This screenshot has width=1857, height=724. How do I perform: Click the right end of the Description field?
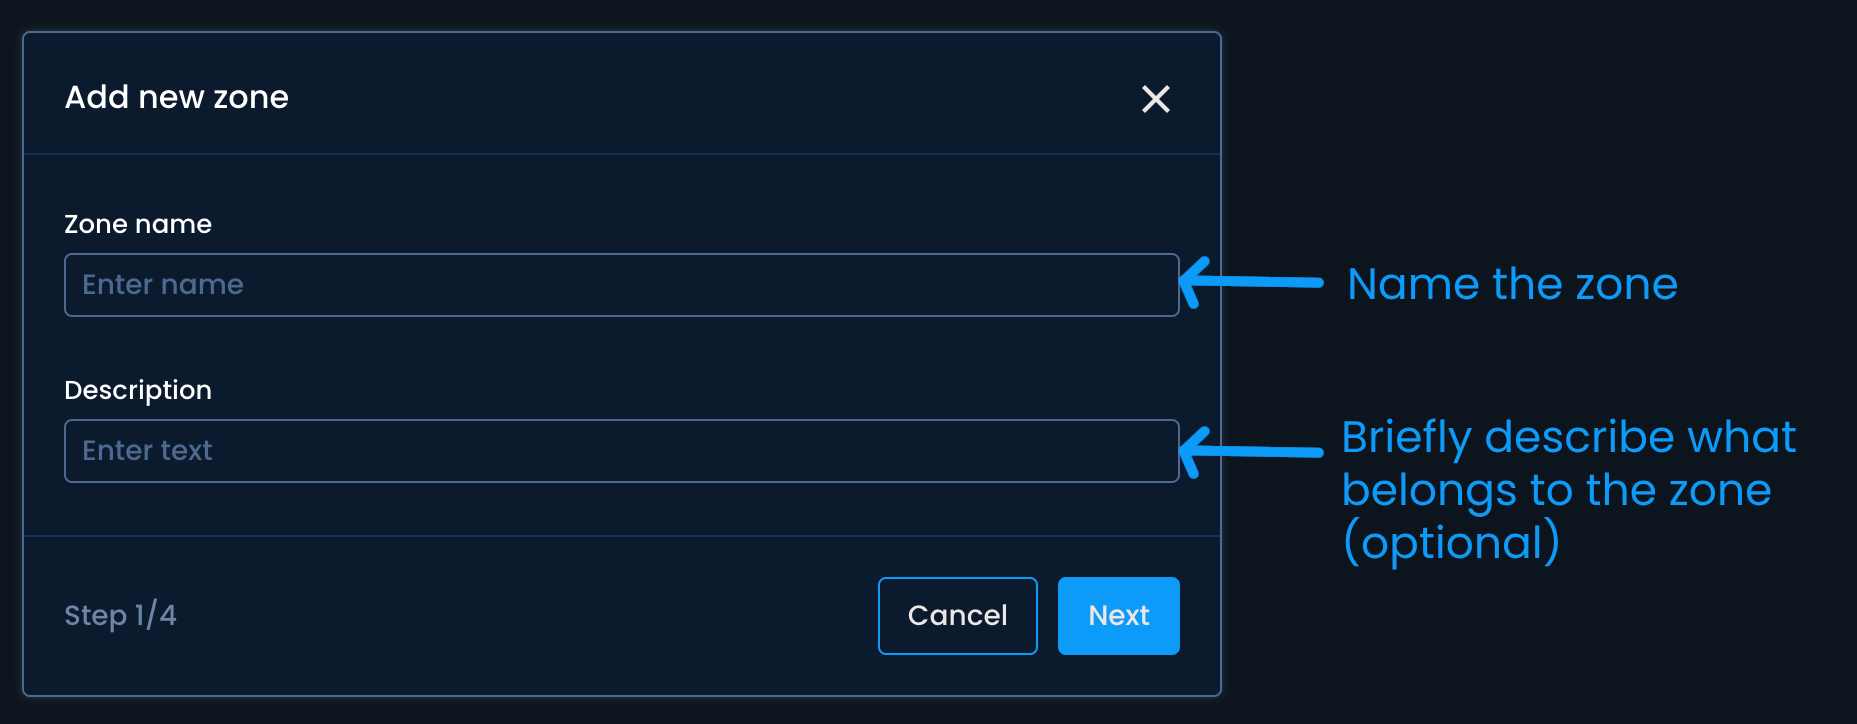(1150, 451)
